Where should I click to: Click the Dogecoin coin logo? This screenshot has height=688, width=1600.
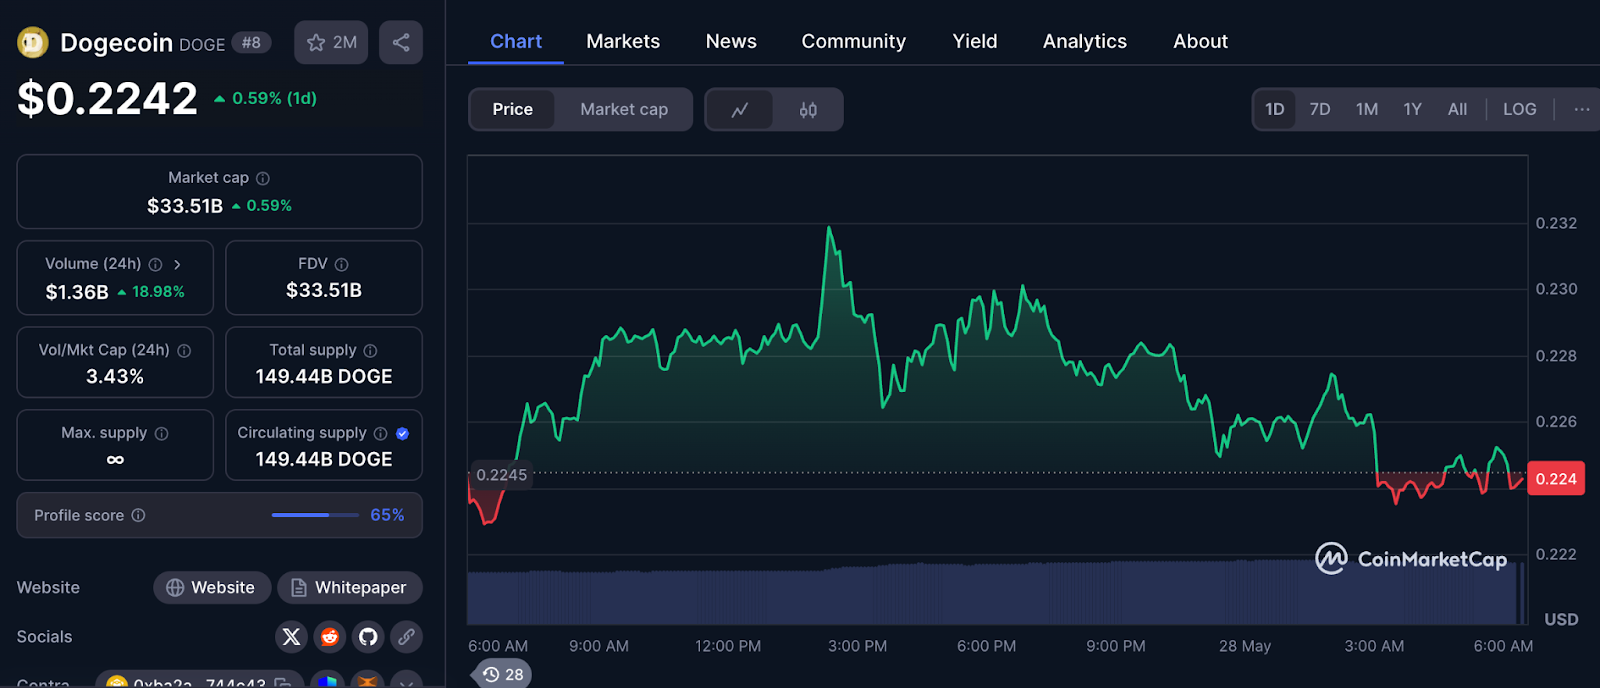33,42
